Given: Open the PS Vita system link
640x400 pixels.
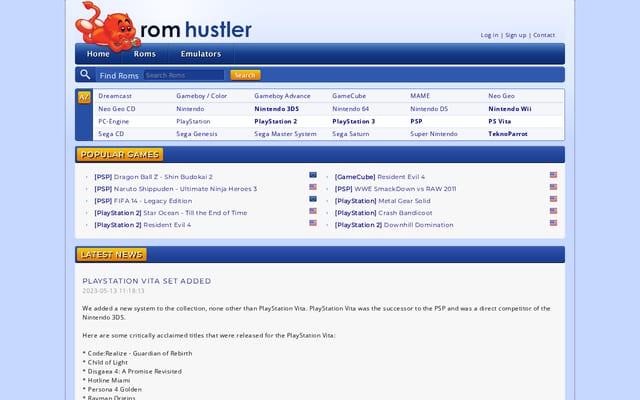Looking at the screenshot, I should tap(500, 122).
